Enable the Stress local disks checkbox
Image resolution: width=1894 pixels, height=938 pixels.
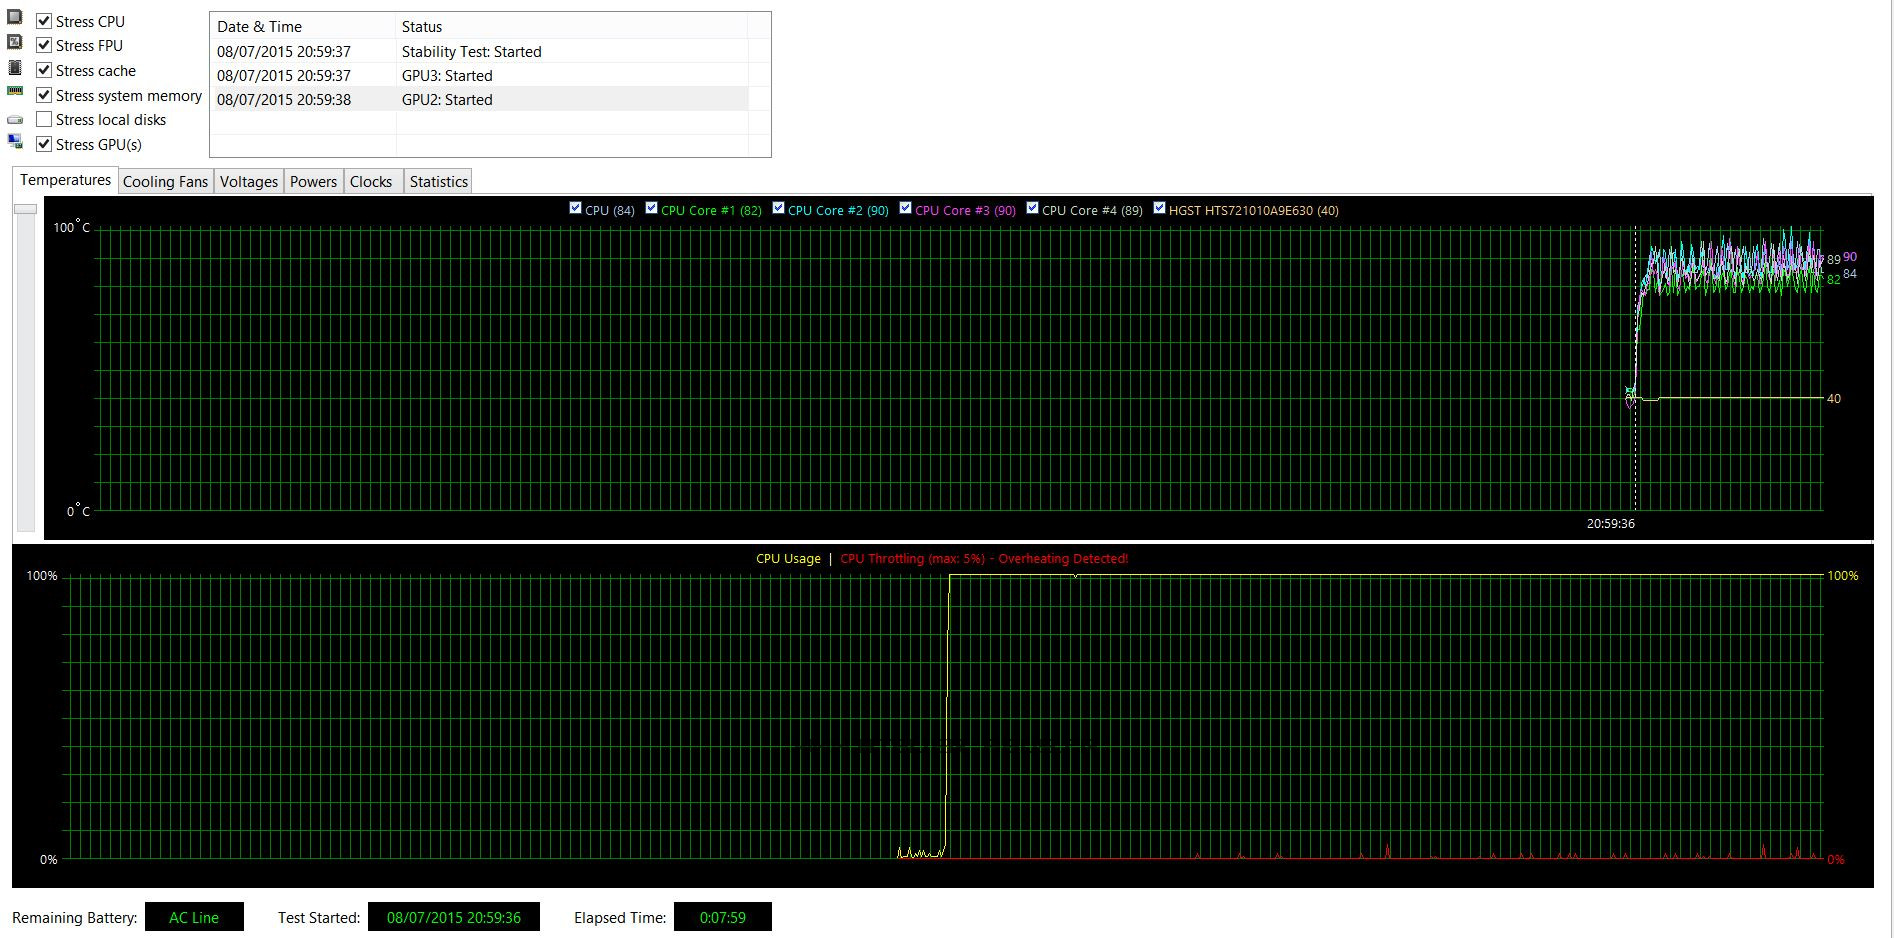coord(44,120)
